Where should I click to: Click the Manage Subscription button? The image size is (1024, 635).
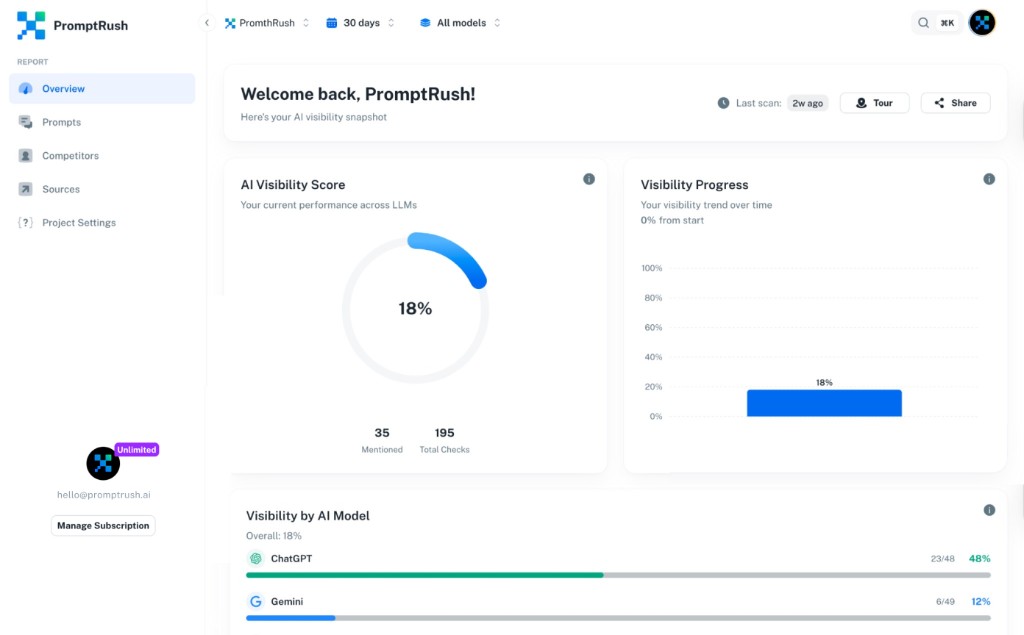[103, 526]
